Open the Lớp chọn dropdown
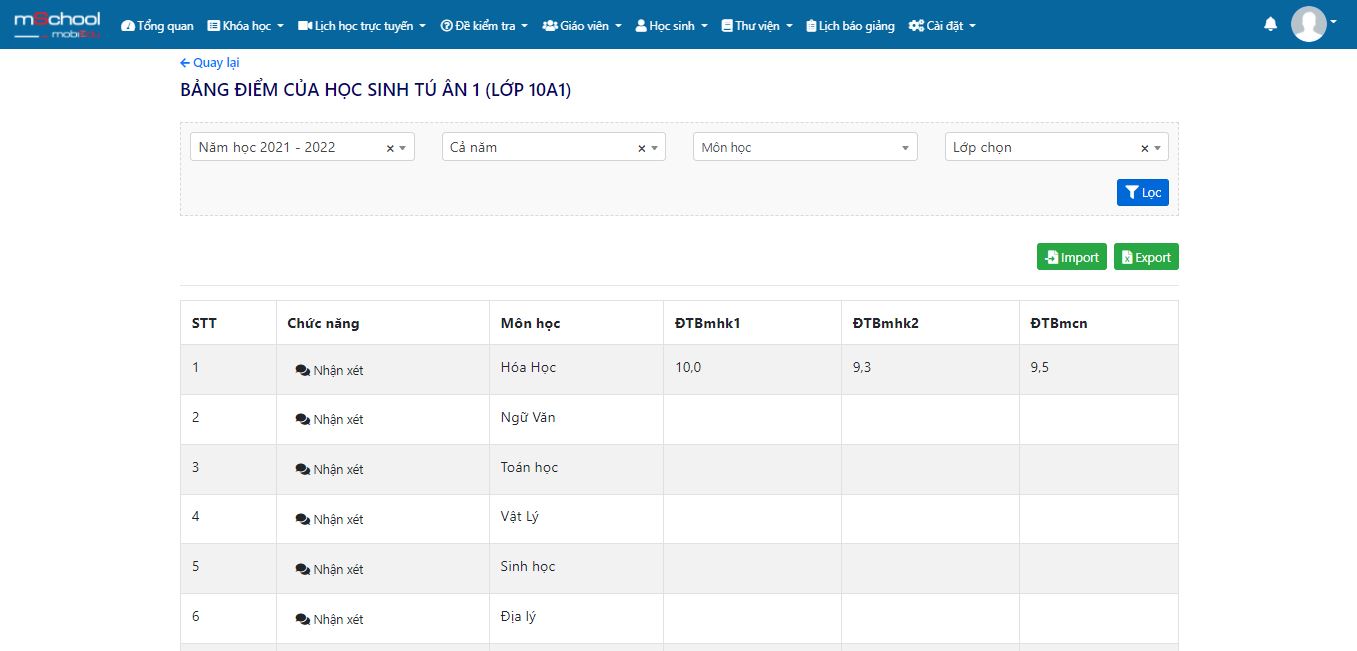Viewport: 1357px width, 651px height. 1056,147
